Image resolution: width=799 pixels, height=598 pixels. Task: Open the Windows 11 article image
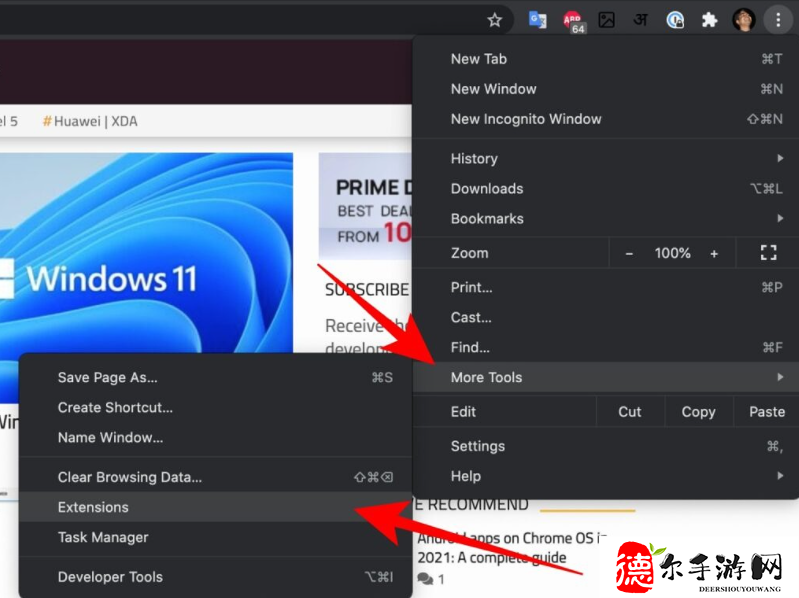pyautogui.click(x=146, y=252)
